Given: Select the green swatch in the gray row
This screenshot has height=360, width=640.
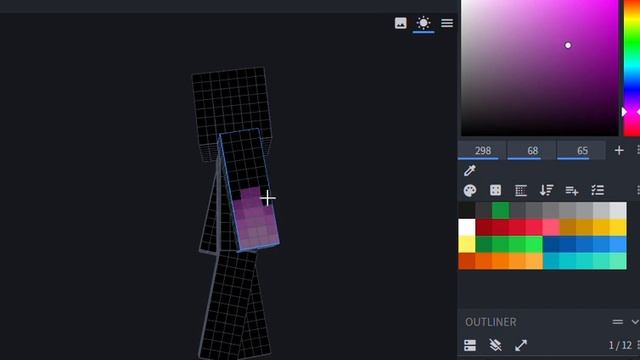Looking at the screenshot, I should 500,210.
